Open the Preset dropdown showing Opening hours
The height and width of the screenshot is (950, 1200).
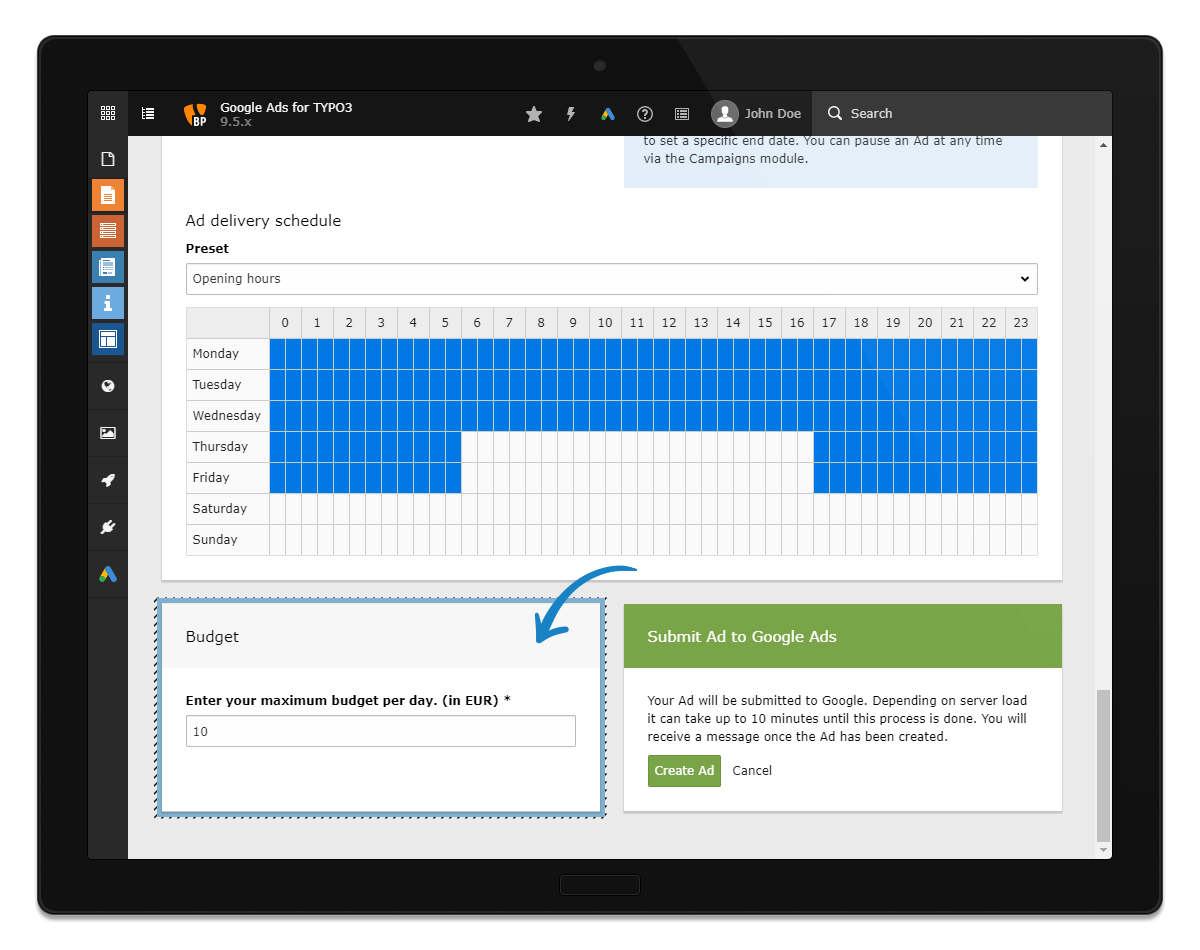(x=611, y=279)
